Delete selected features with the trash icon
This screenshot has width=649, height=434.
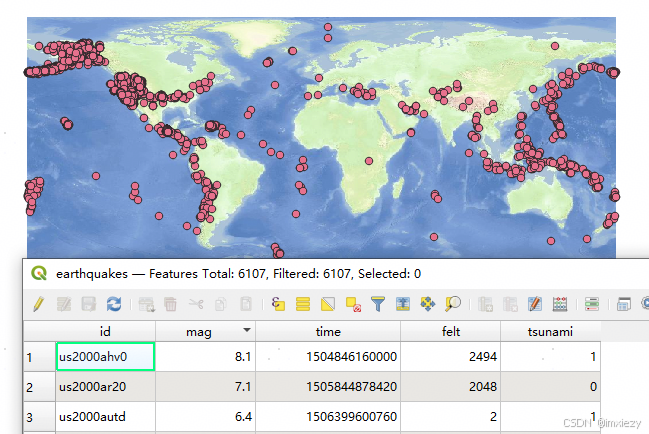pos(171,304)
